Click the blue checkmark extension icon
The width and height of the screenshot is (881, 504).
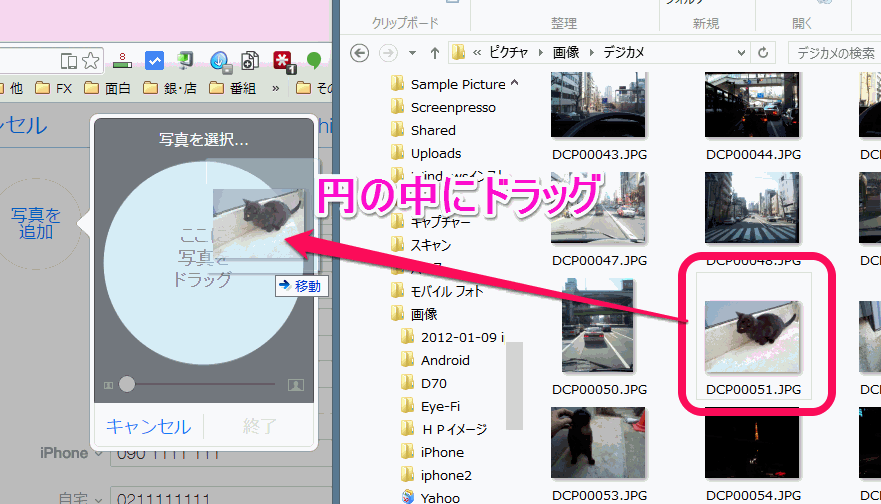155,61
